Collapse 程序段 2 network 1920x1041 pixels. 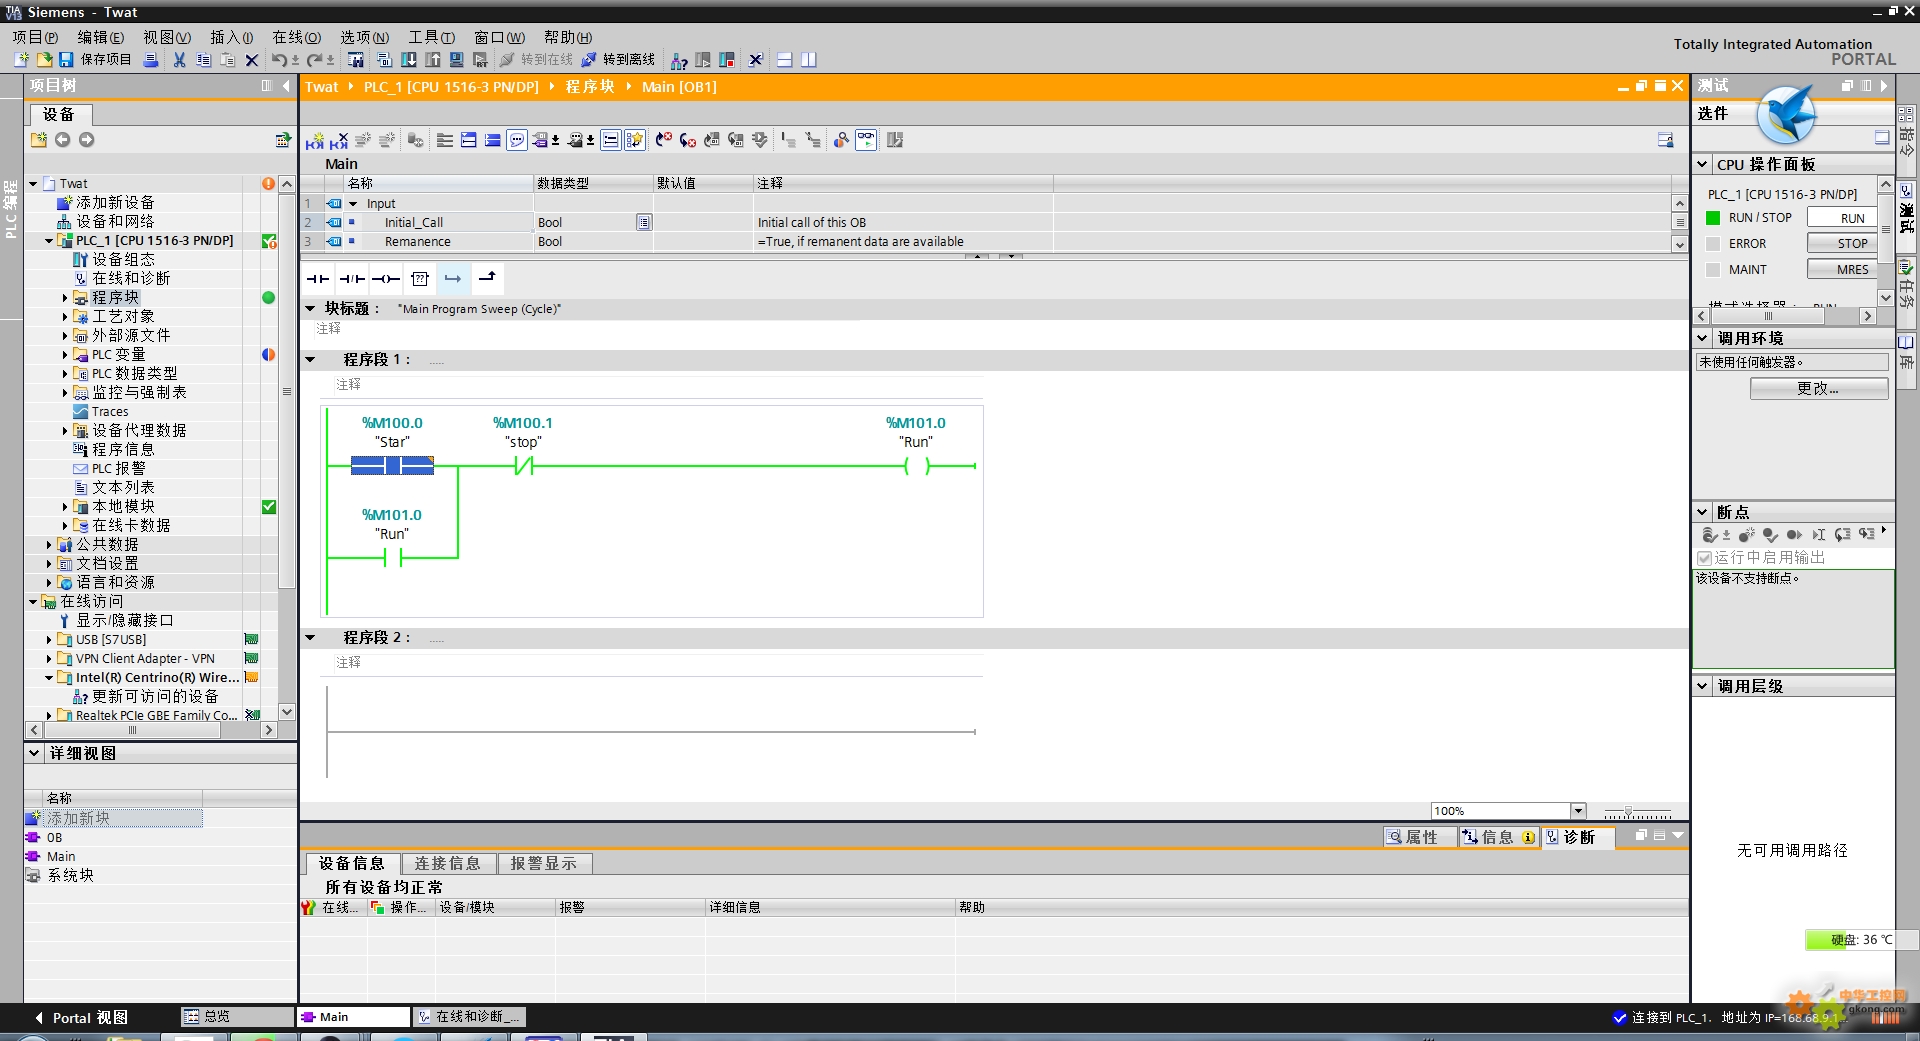point(310,637)
